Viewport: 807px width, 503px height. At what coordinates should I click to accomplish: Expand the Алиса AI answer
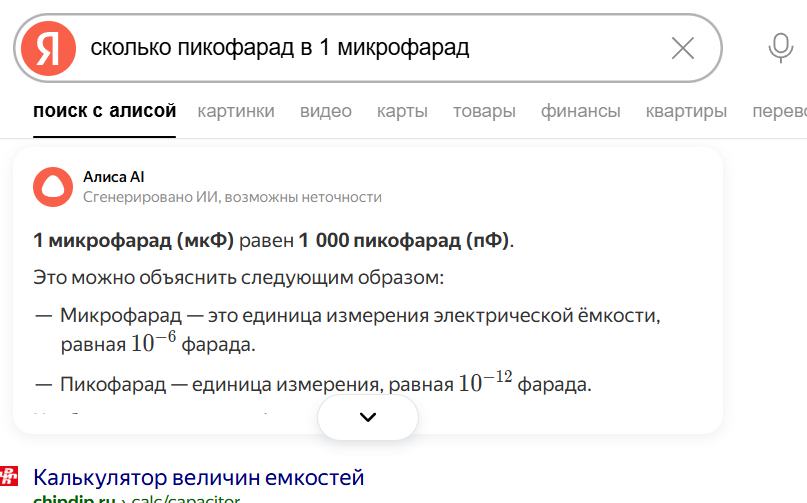pos(367,417)
